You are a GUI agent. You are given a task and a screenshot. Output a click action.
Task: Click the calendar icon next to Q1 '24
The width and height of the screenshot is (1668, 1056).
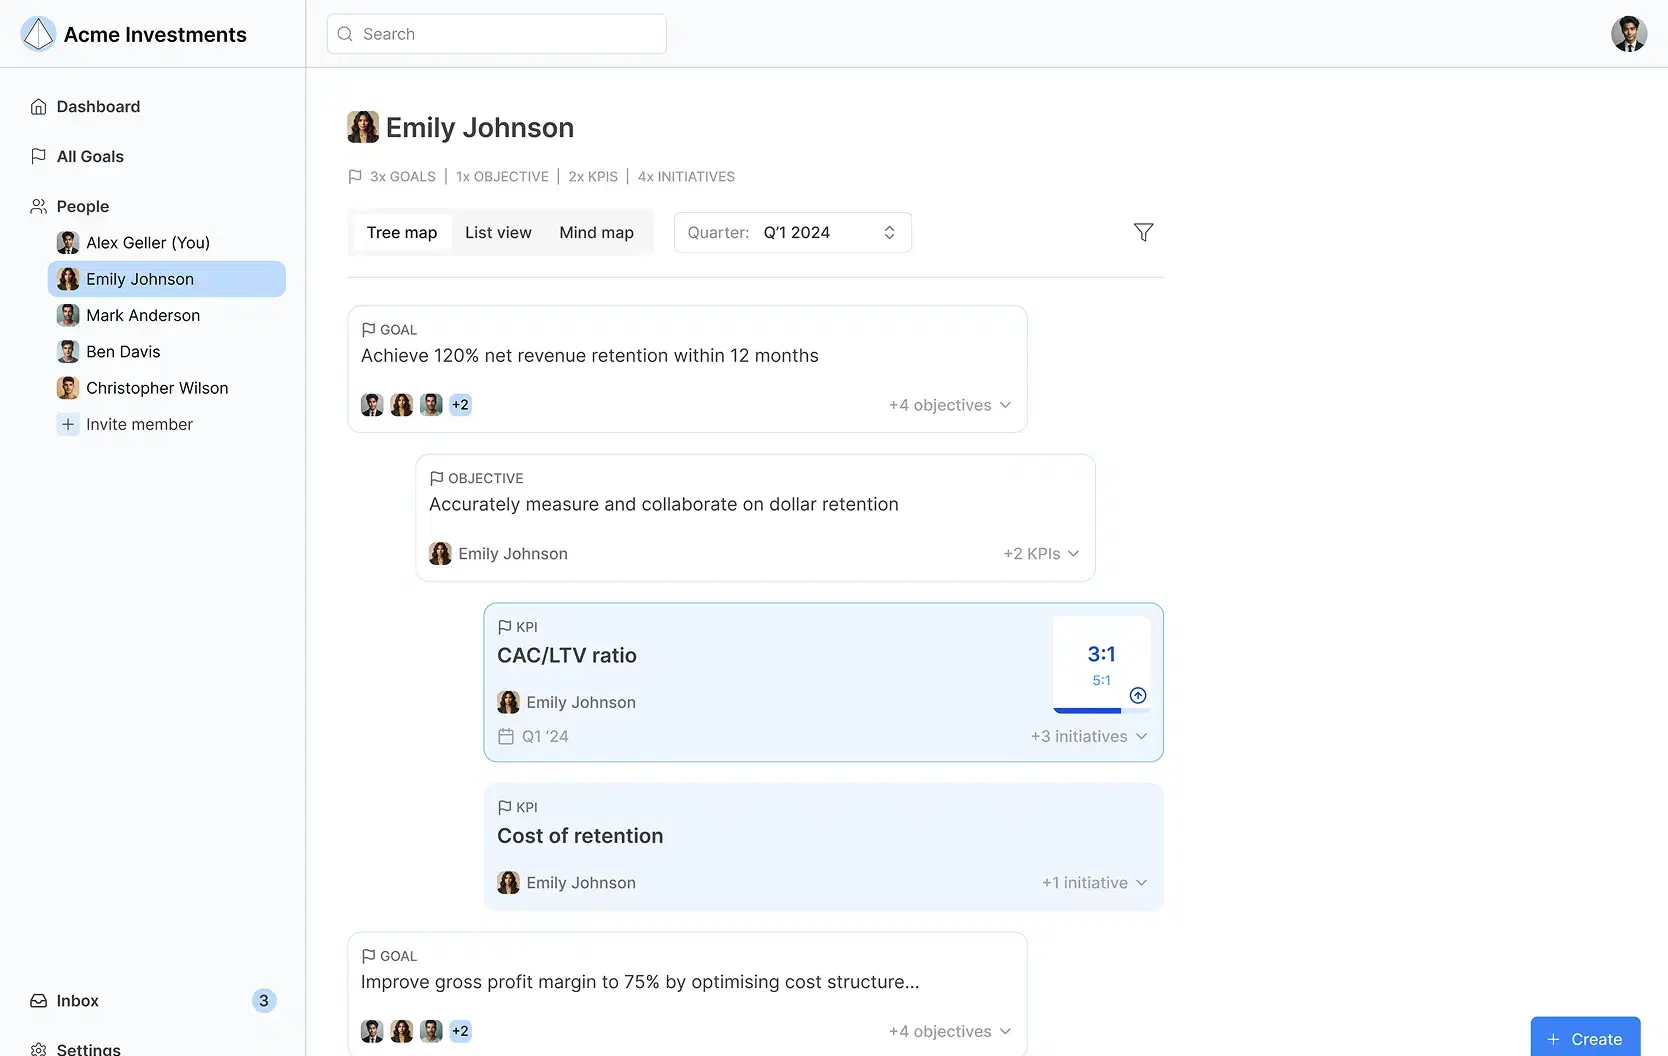coord(506,736)
